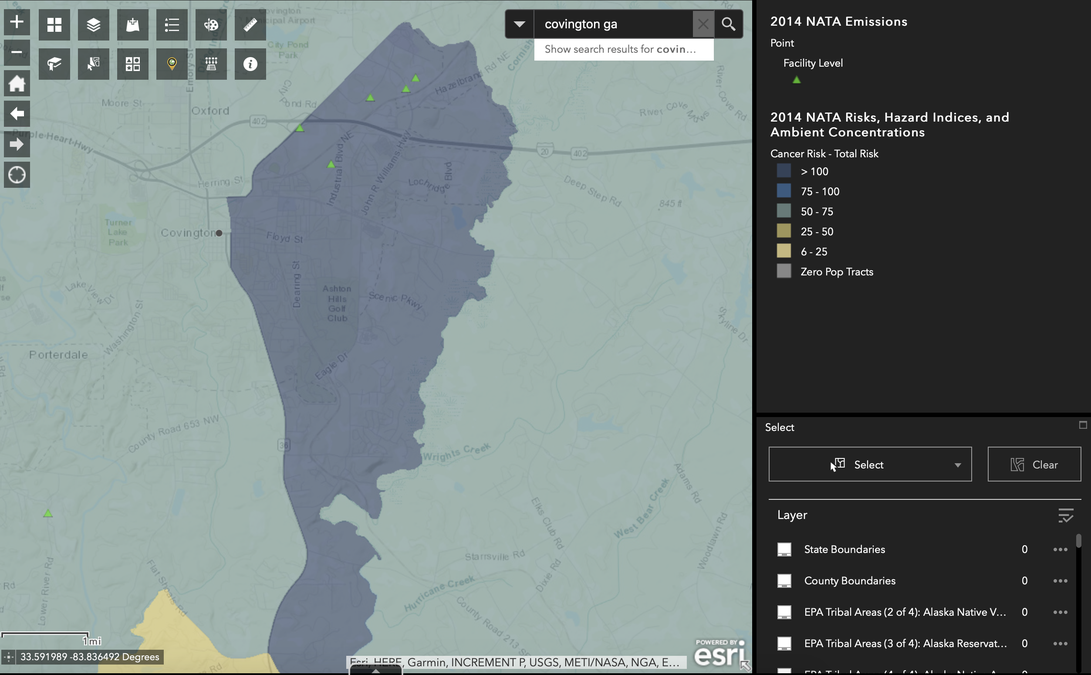Image resolution: width=1091 pixels, height=675 pixels.
Task: Open the Draw palette tool
Action: 211,26
